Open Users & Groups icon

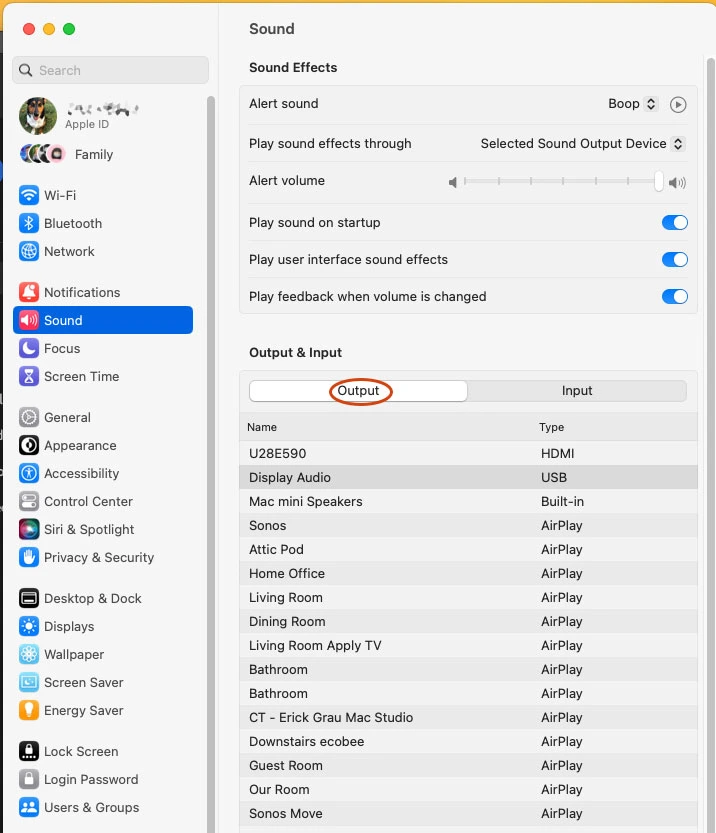click(x=29, y=808)
